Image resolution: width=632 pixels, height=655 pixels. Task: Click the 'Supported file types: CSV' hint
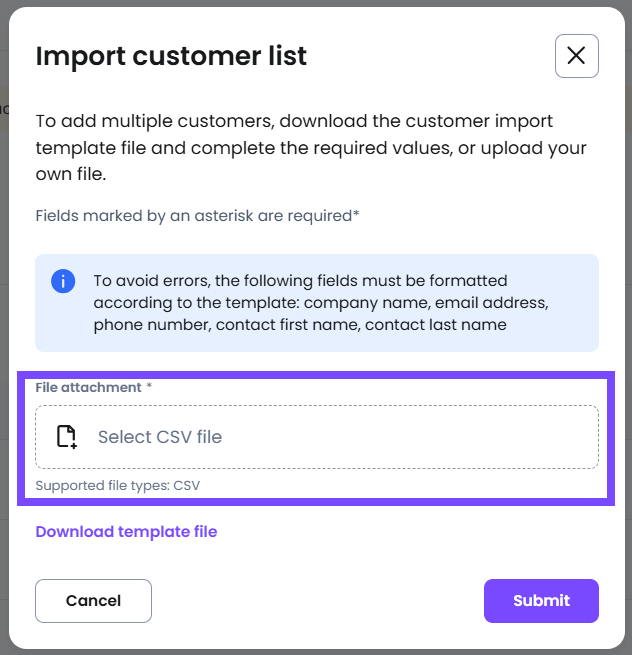tap(118, 485)
